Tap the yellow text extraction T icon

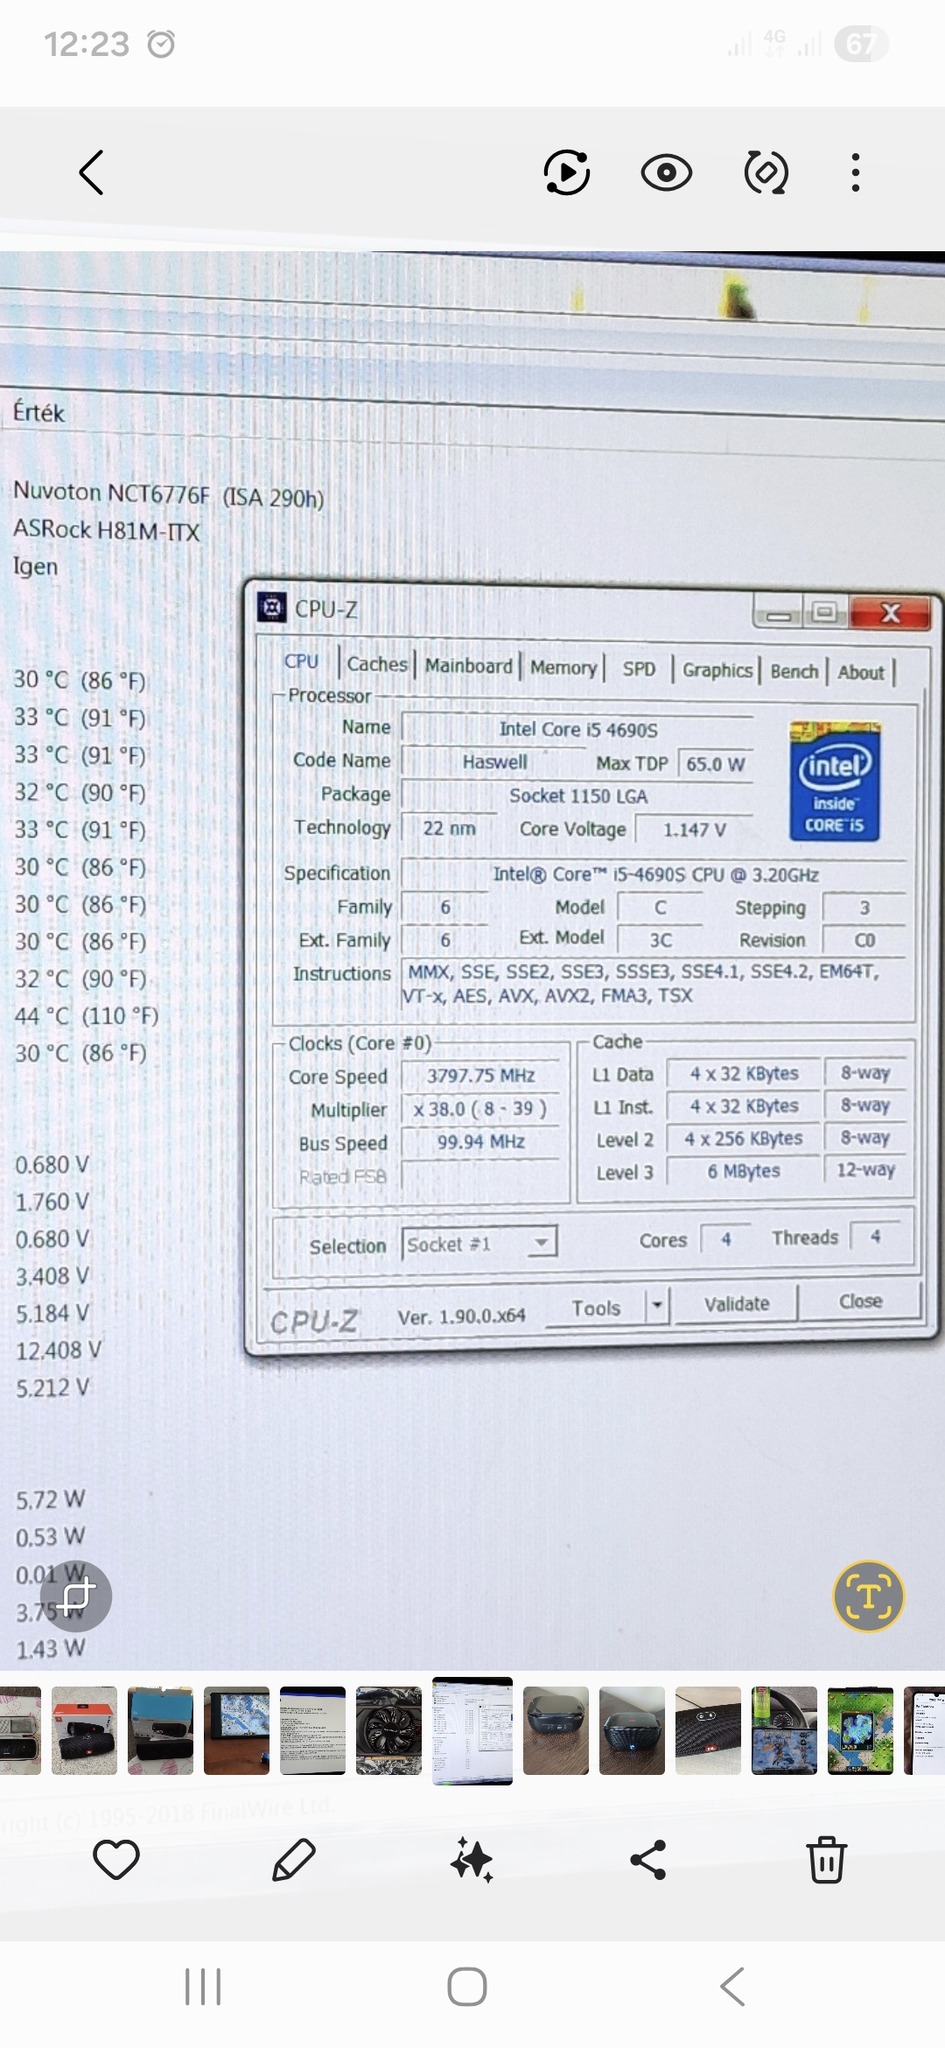click(868, 1596)
